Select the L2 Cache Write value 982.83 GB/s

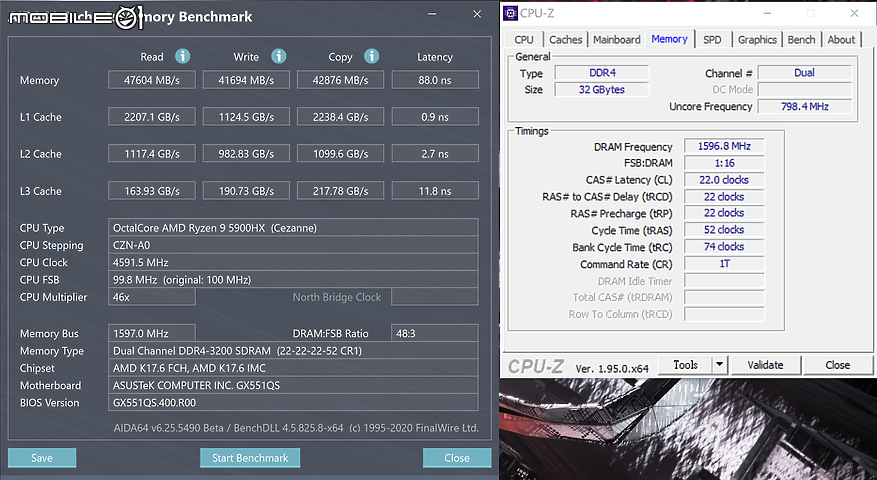[246, 154]
